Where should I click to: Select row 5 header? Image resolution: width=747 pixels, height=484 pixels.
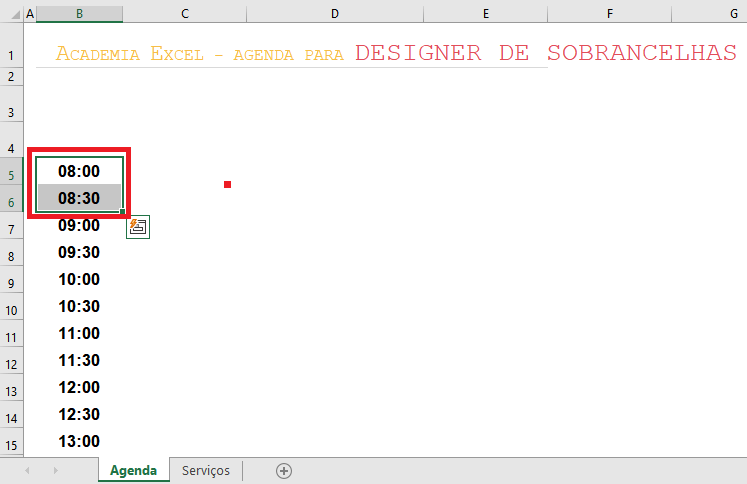[11, 175]
